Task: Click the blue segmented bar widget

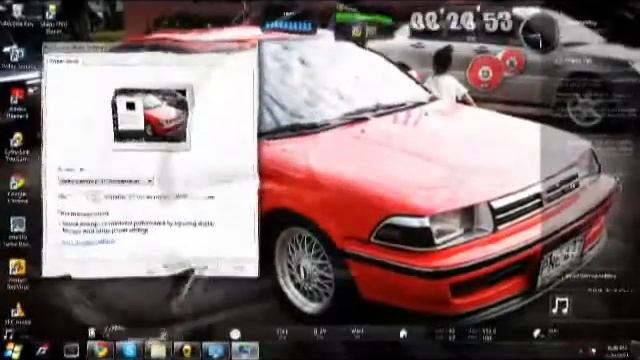Action: (290, 26)
